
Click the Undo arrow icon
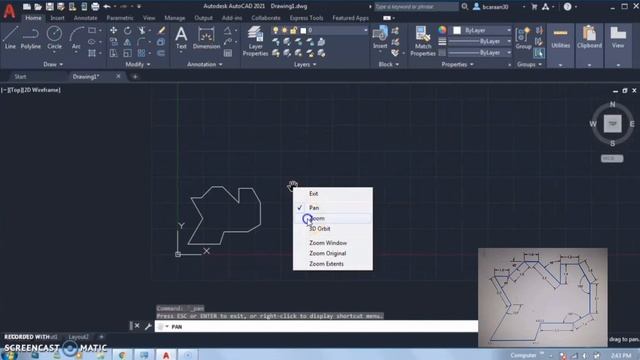[x=107, y=7]
